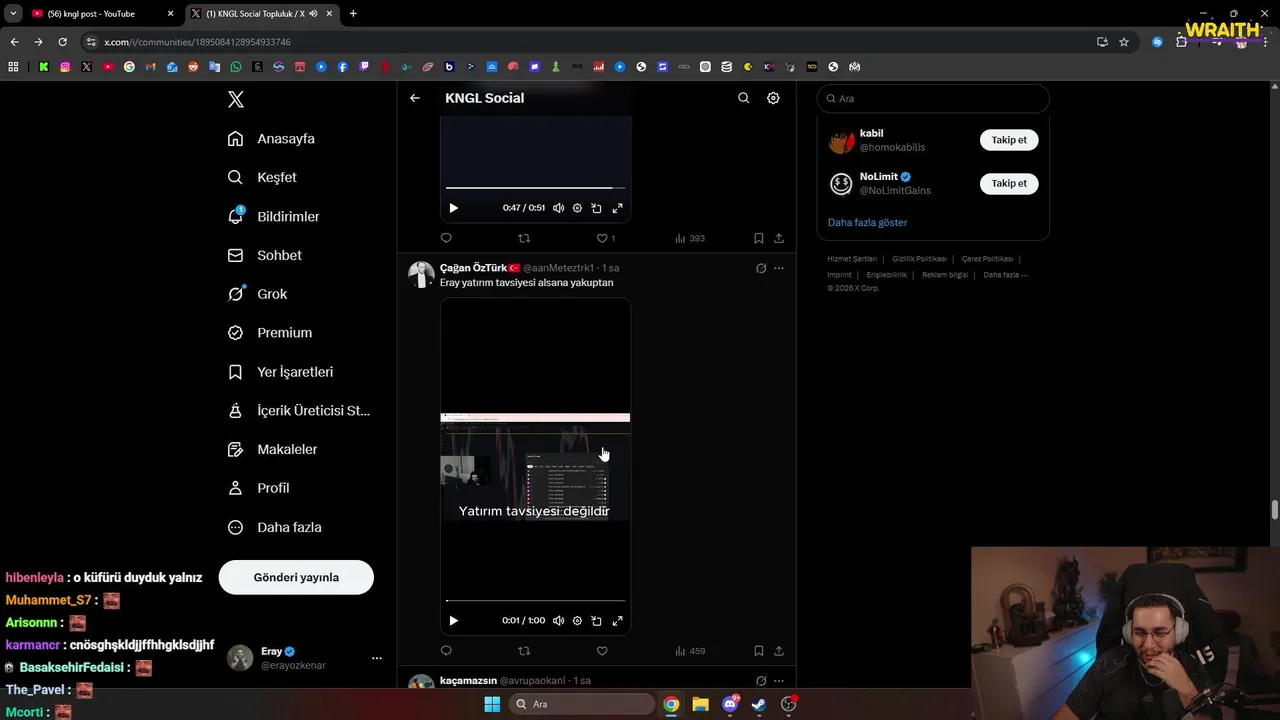Go back from KNGL Social
Viewport: 1280px width, 720px height.
pyautogui.click(x=415, y=98)
